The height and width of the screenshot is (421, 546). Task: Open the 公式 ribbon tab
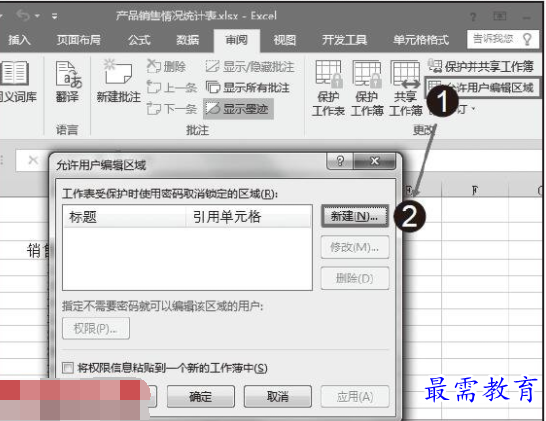139,40
